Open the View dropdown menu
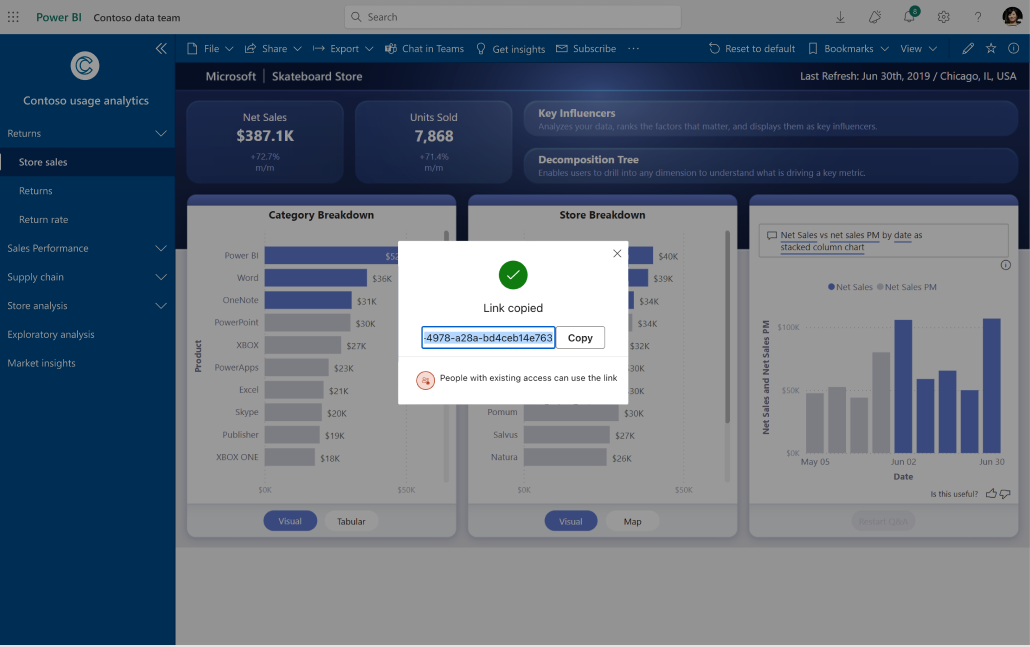The height and width of the screenshot is (647, 1030). [x=916, y=48]
